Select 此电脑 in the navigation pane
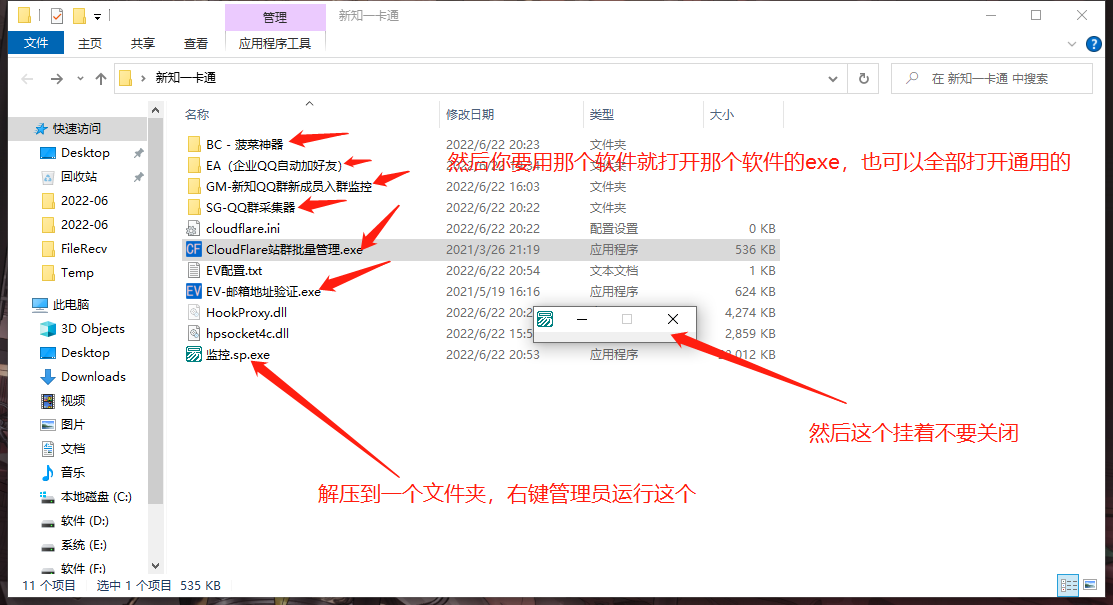The image size is (1113, 605). click(x=71, y=305)
